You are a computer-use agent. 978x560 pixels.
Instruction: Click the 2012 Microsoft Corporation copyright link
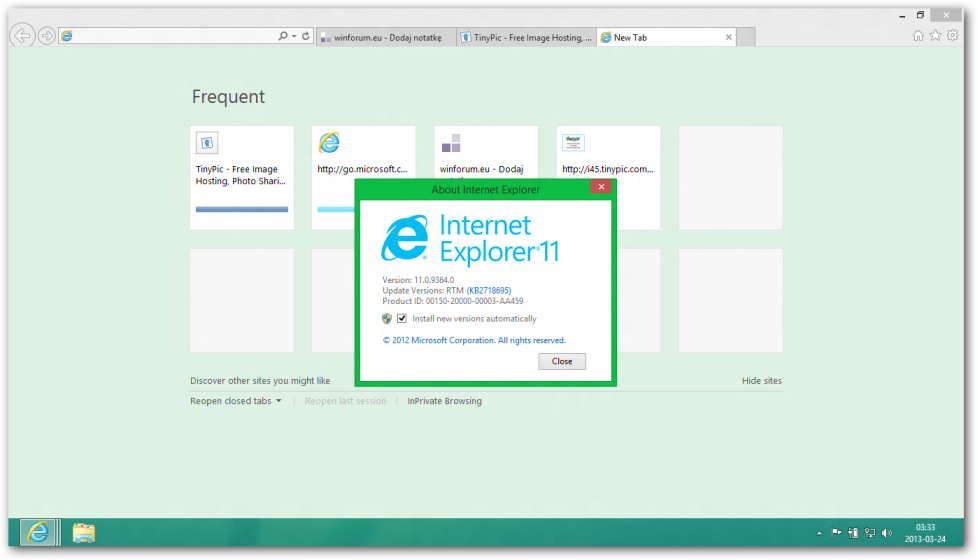coord(474,340)
